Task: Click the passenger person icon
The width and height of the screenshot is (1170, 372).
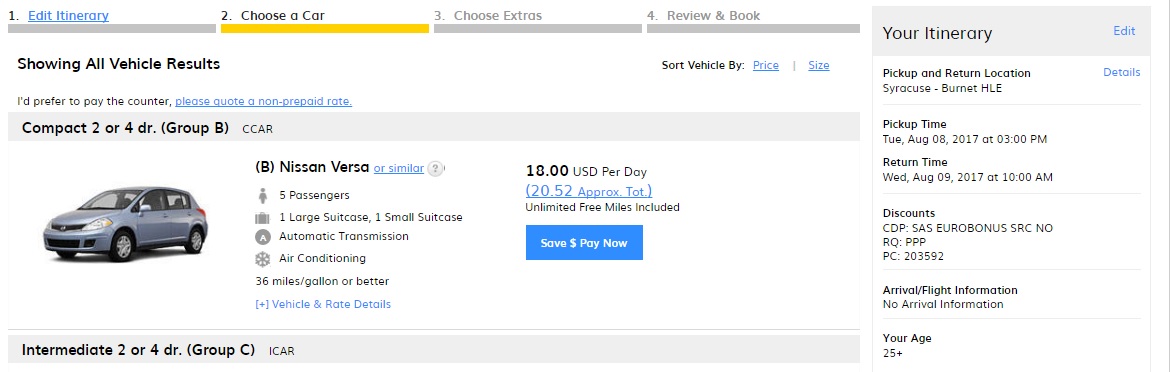Action: tap(263, 195)
